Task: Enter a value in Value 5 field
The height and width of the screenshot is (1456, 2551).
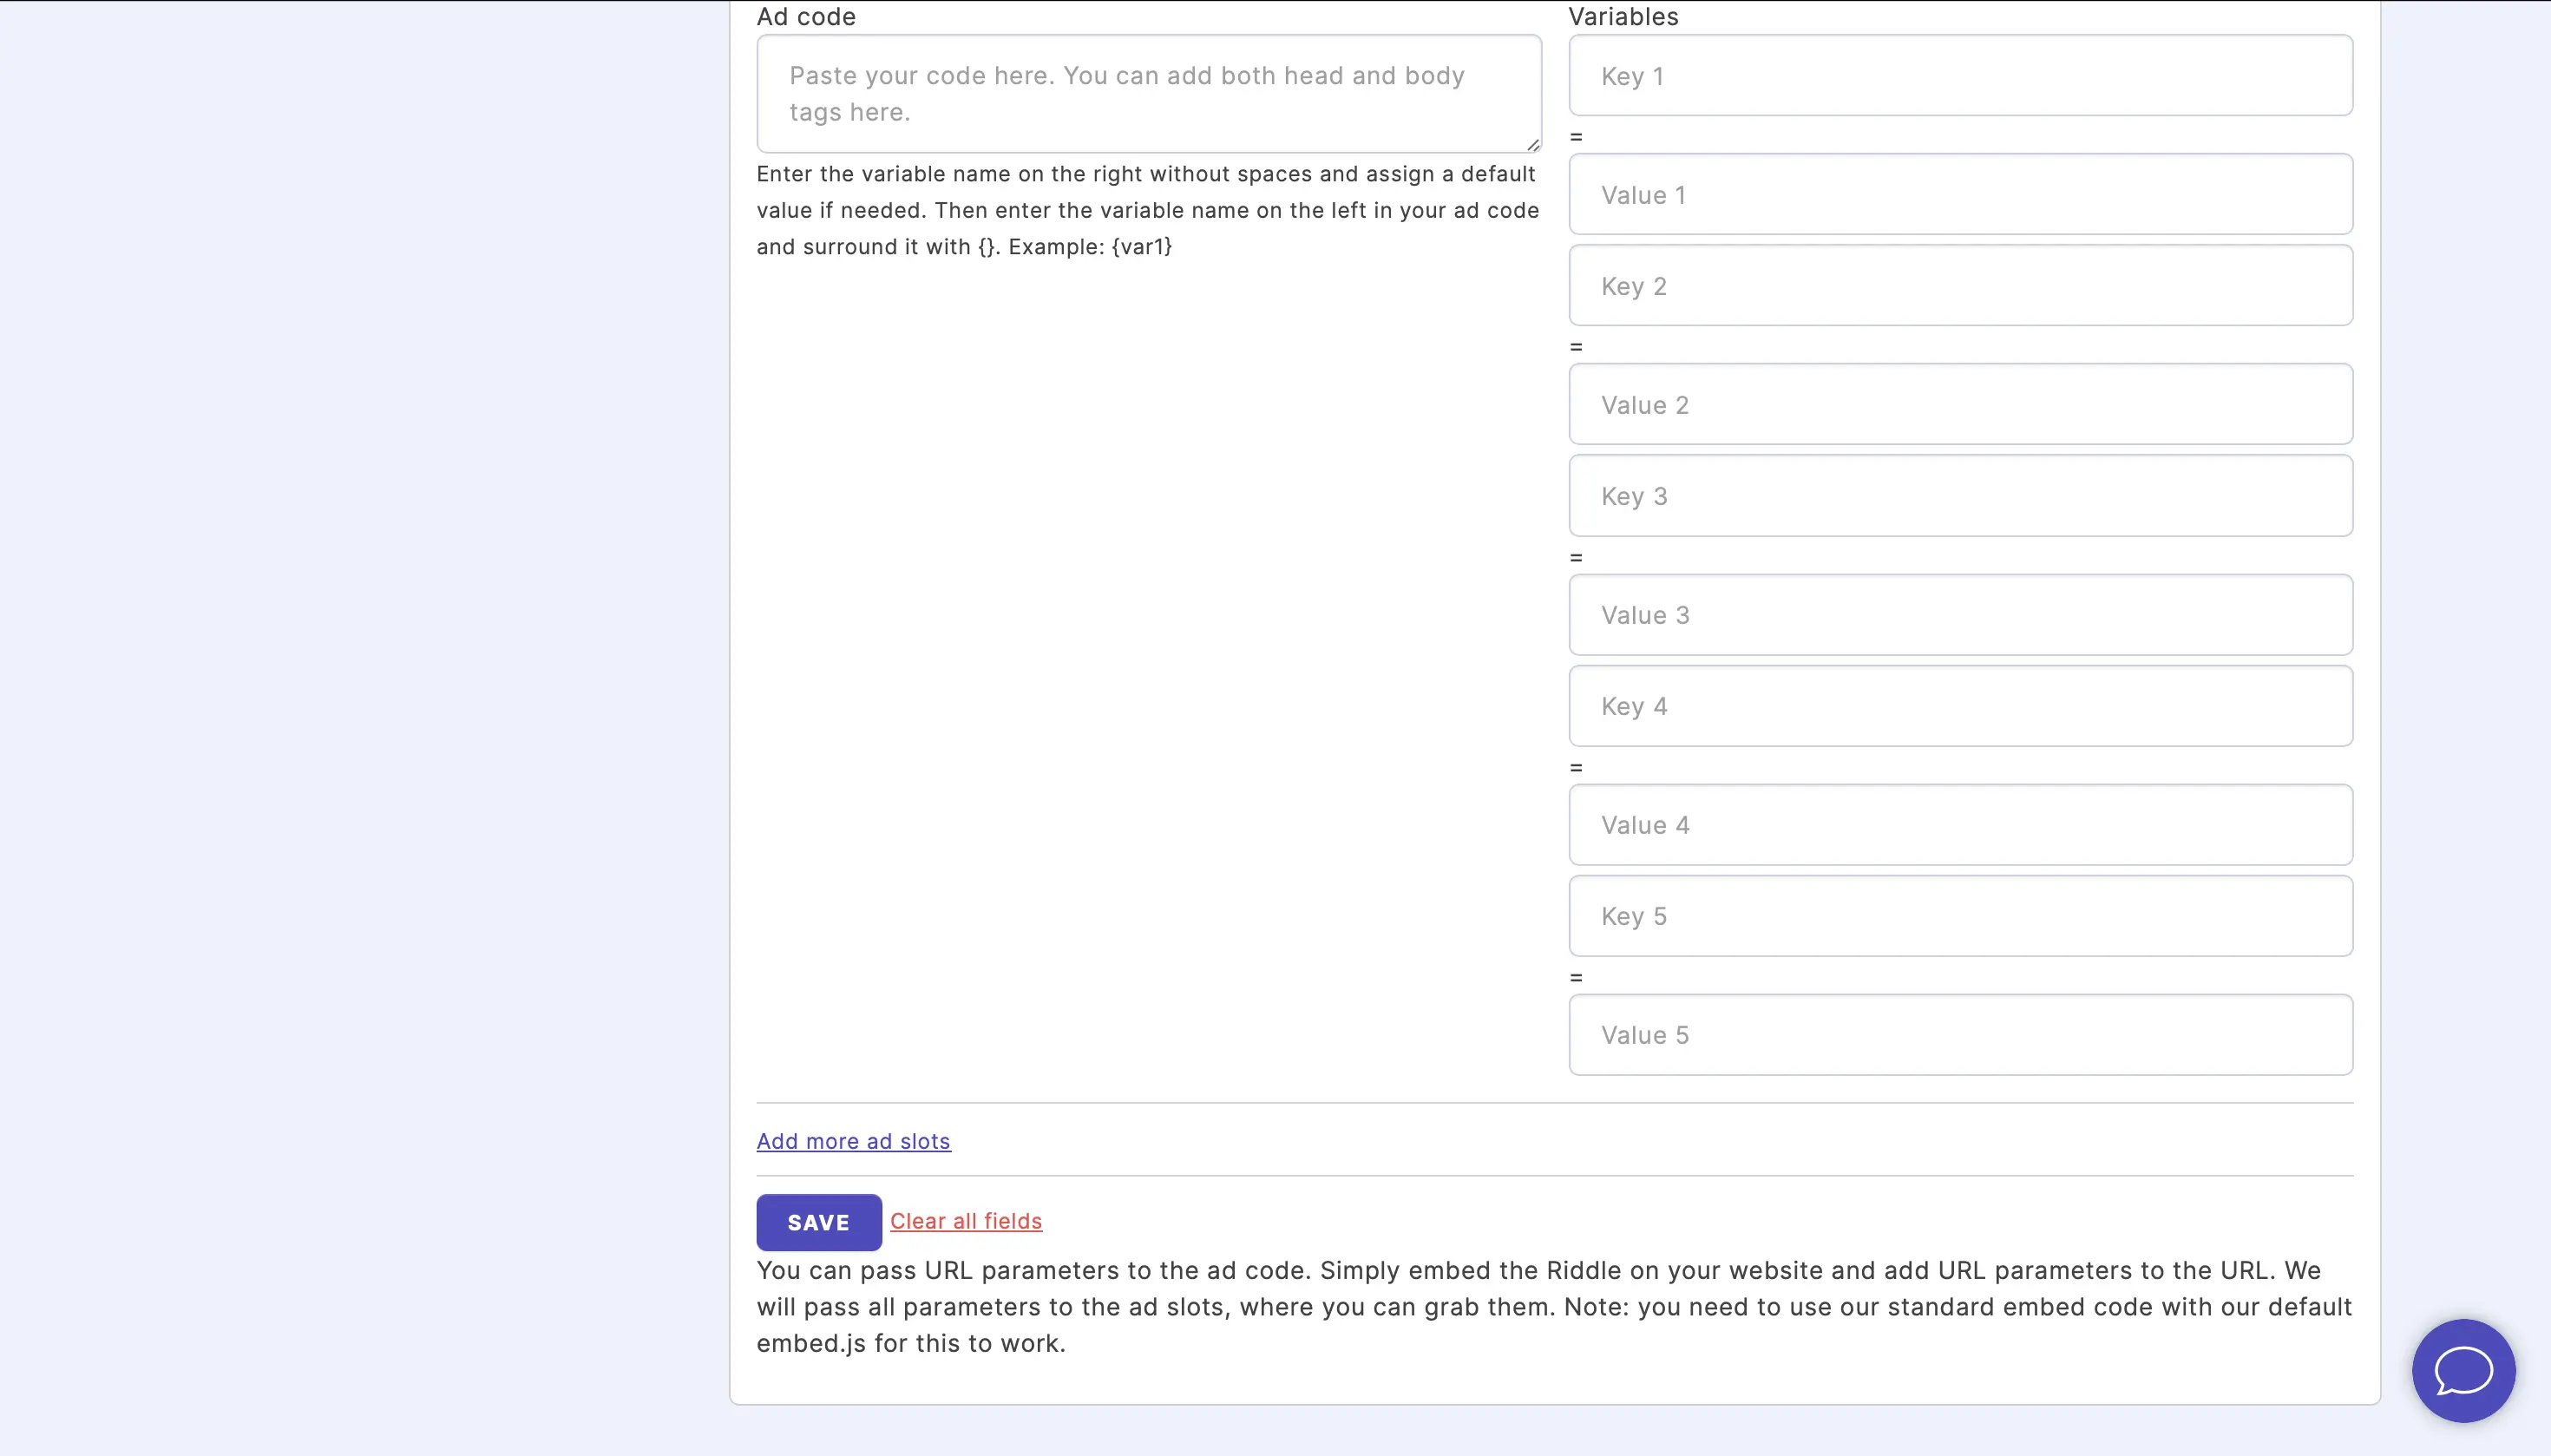Action: (1961, 1035)
